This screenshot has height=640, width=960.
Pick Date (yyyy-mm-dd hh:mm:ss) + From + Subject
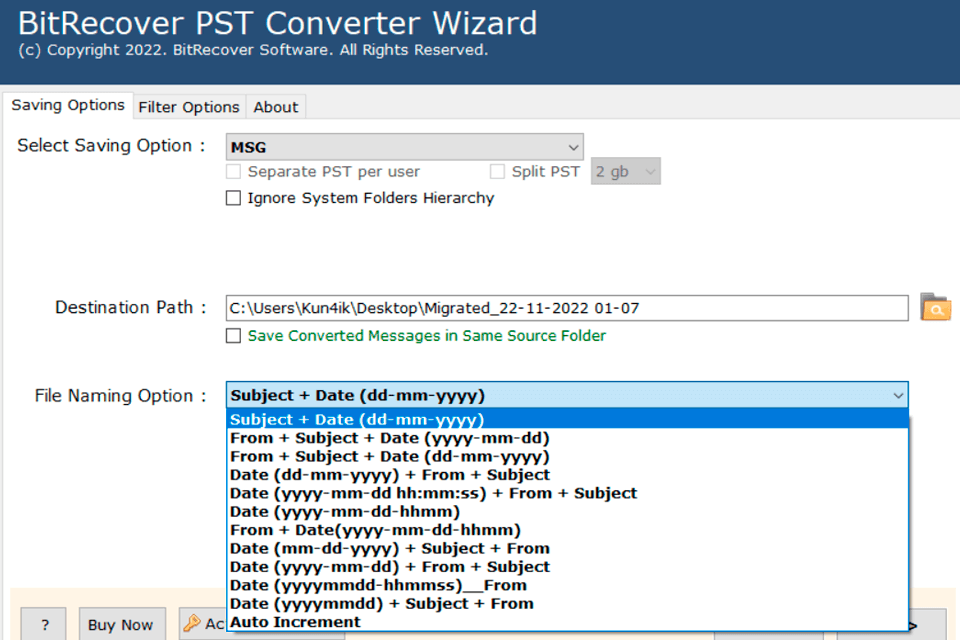tap(567, 493)
